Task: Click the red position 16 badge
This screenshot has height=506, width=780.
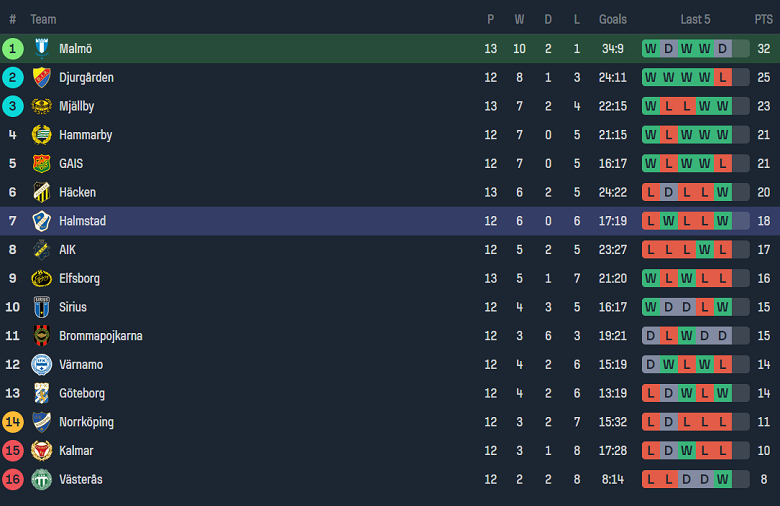Action: 12,480
